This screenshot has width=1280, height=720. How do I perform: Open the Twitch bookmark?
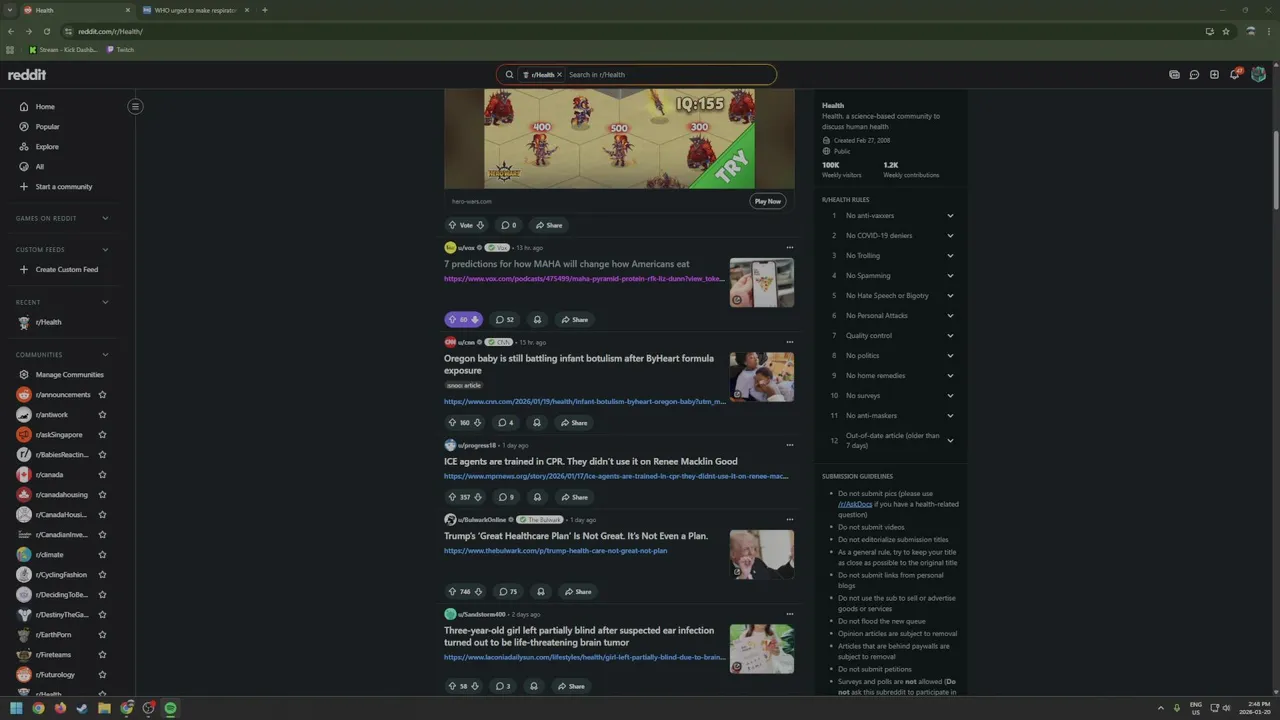[119, 50]
